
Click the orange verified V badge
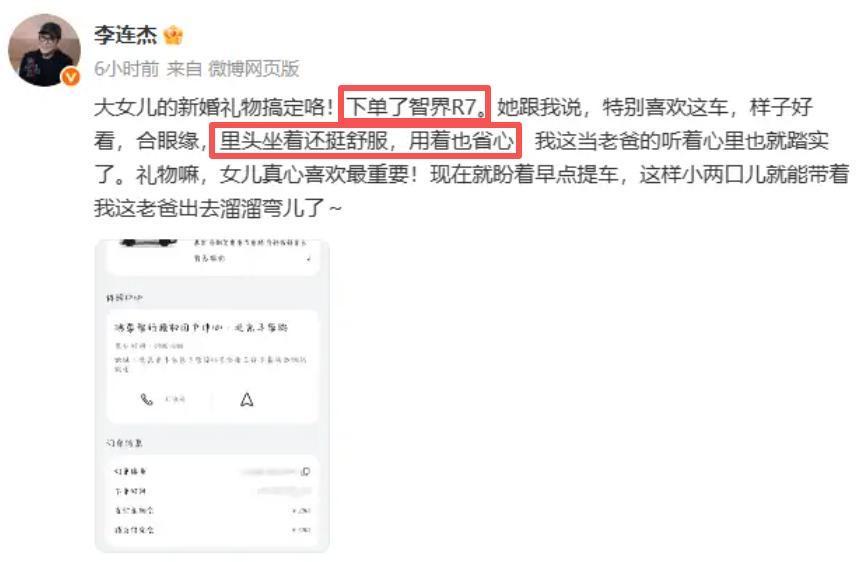[70, 77]
